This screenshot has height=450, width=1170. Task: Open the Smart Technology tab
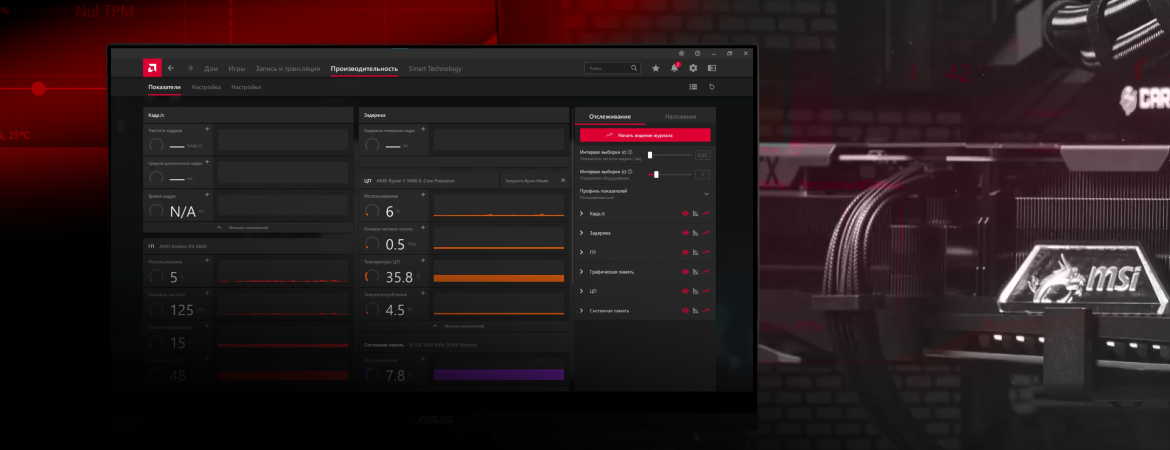435,69
